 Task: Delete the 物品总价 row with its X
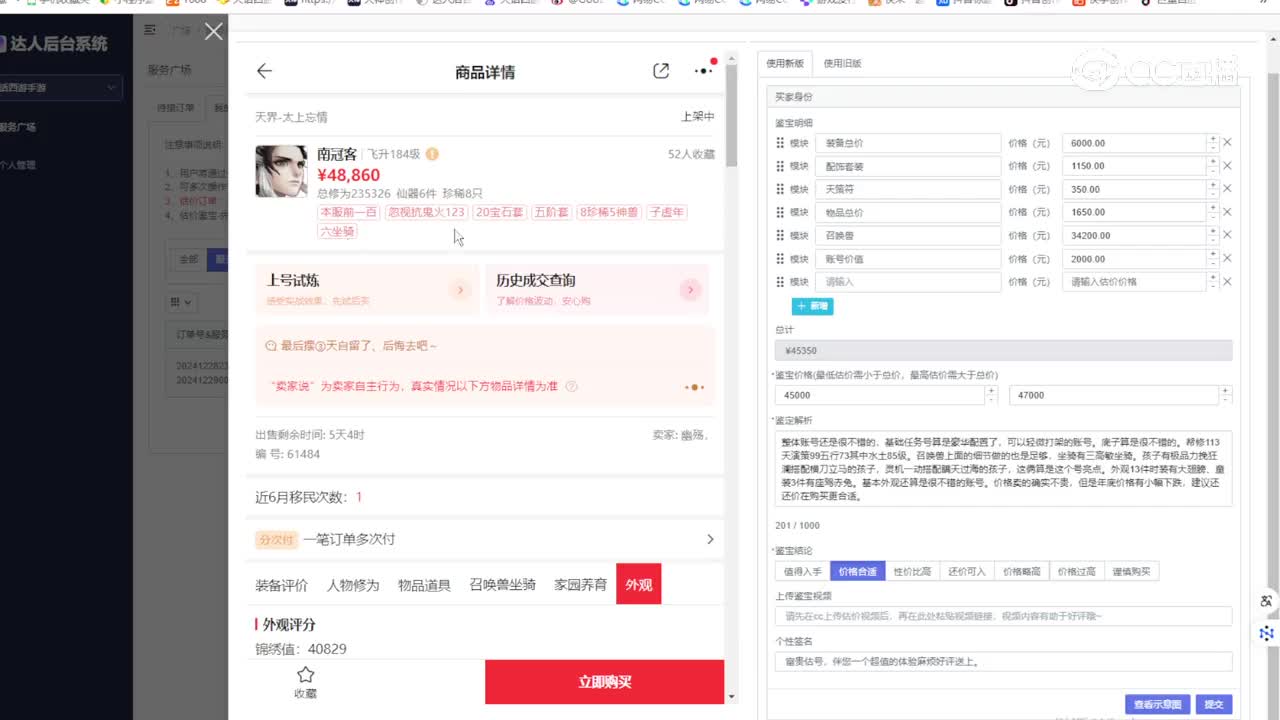coord(1227,212)
